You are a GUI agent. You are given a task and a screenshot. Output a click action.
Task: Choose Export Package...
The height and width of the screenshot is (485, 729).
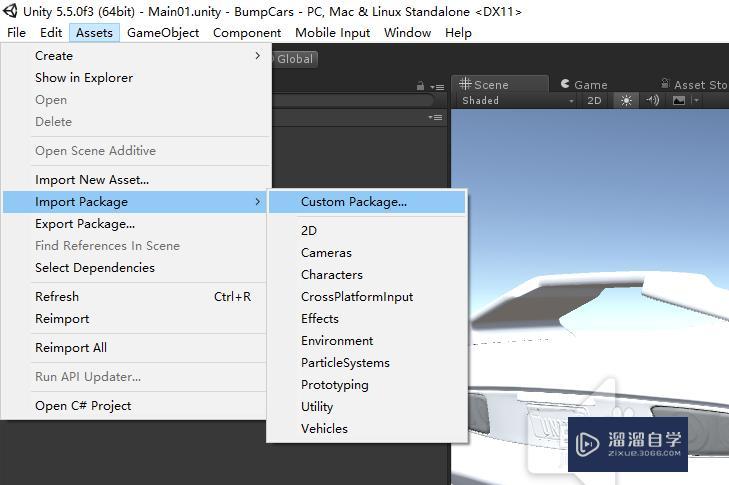[135, 224]
